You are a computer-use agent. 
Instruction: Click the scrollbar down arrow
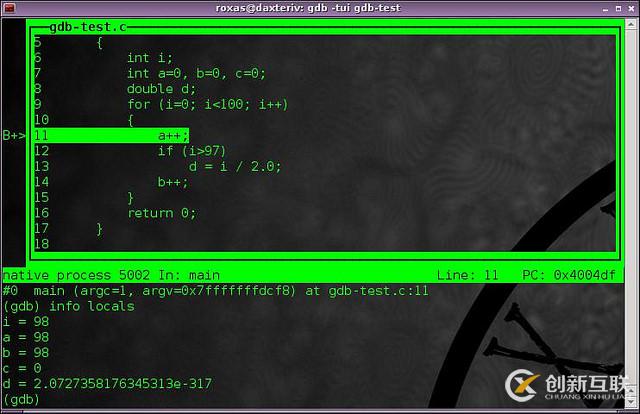tap(631, 402)
